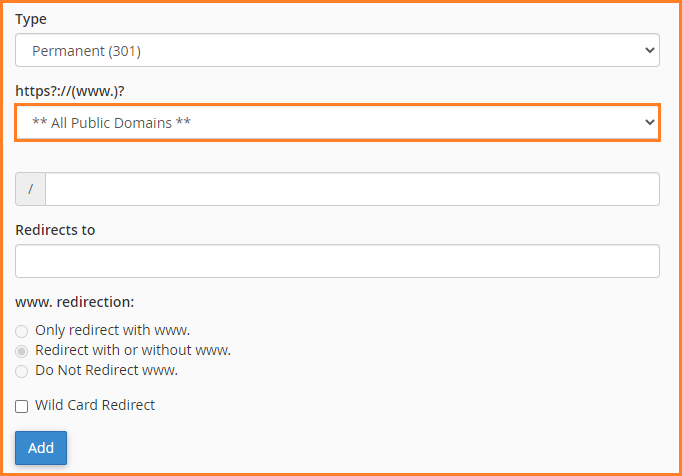Click the Only redirect with www. label text
This screenshot has width=682, height=476.
[x=113, y=330]
